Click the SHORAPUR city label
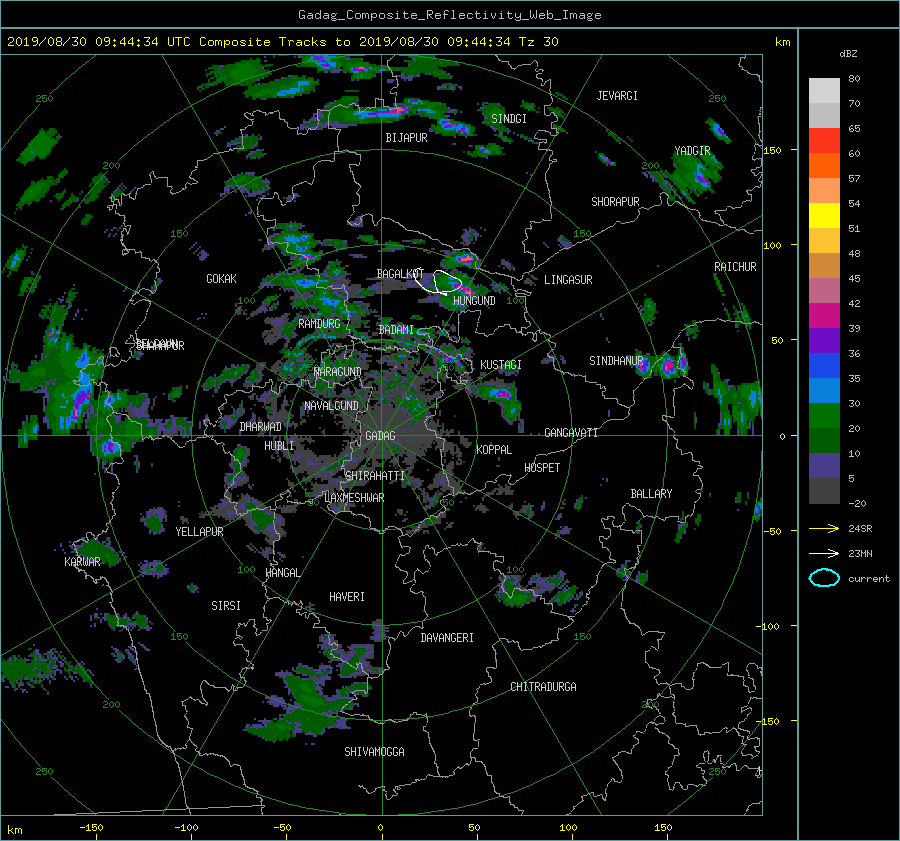The image size is (900, 841). pos(615,202)
